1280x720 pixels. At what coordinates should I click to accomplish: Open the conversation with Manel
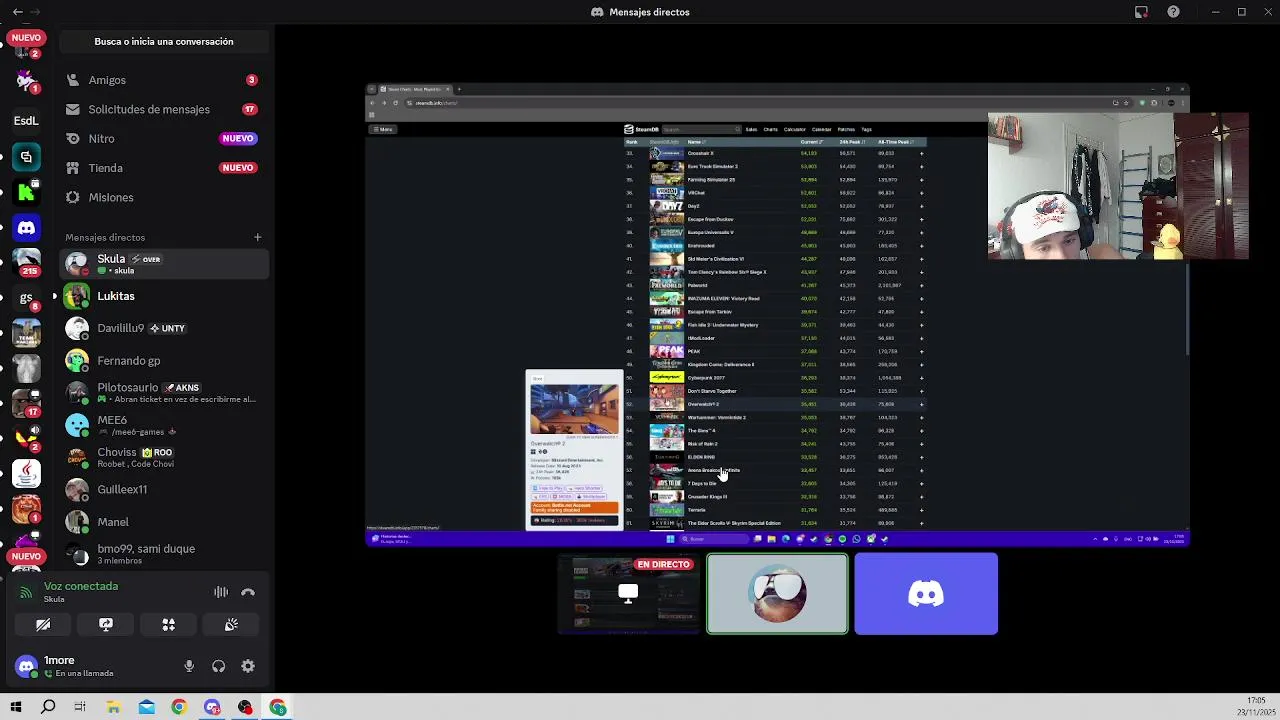[163, 522]
